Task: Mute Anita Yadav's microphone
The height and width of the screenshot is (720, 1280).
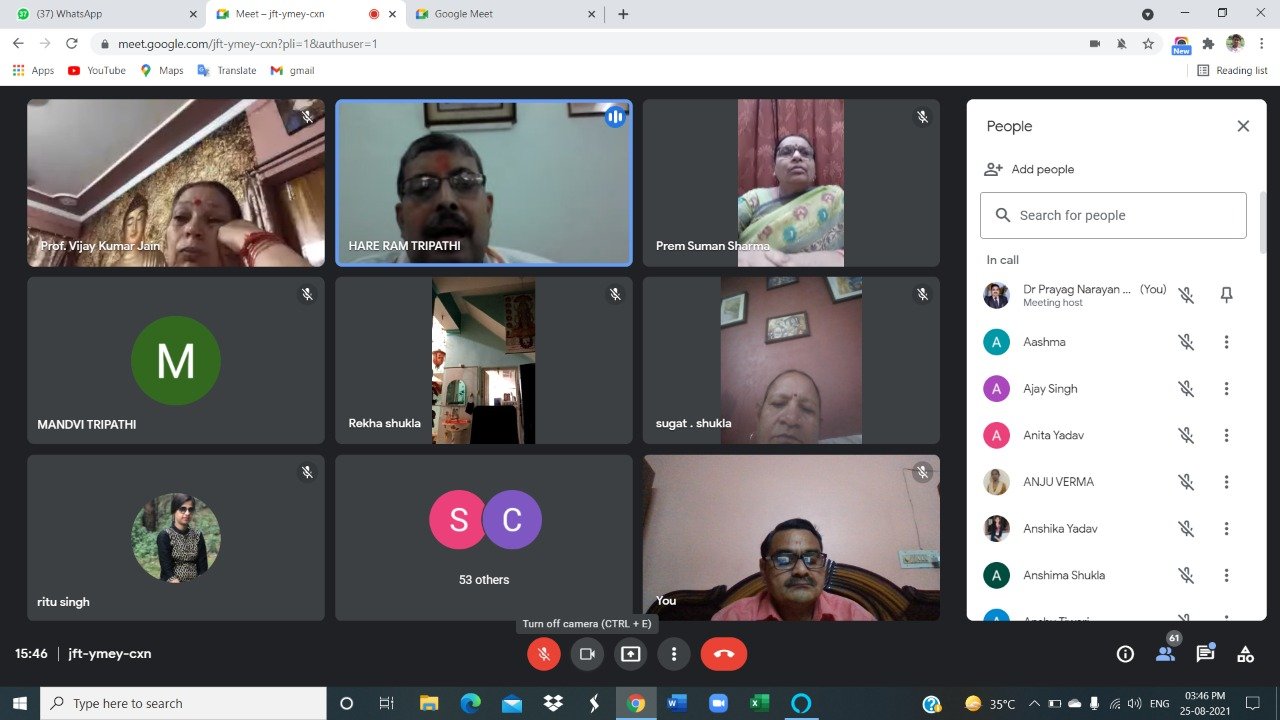Action: coord(1186,435)
